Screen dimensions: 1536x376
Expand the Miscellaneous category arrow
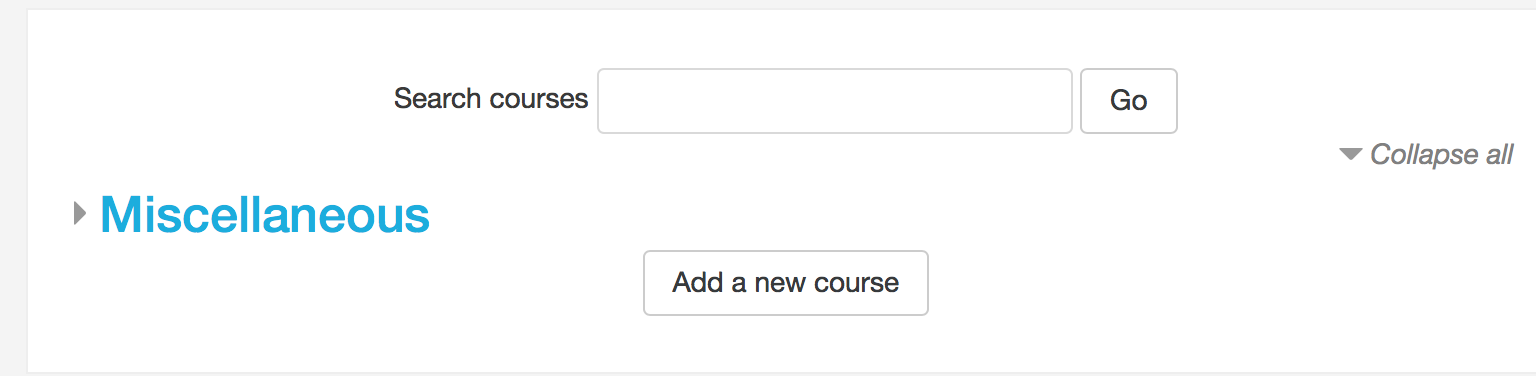80,213
